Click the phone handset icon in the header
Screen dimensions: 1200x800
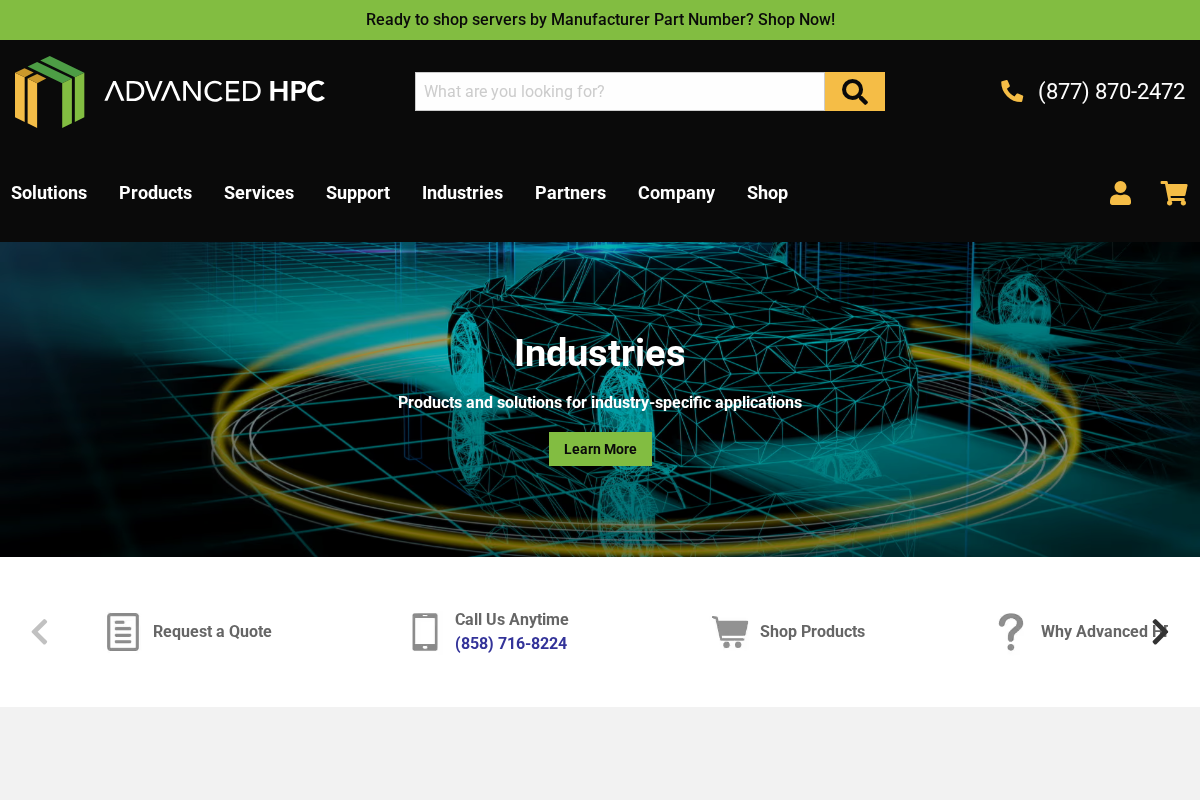coord(1012,91)
